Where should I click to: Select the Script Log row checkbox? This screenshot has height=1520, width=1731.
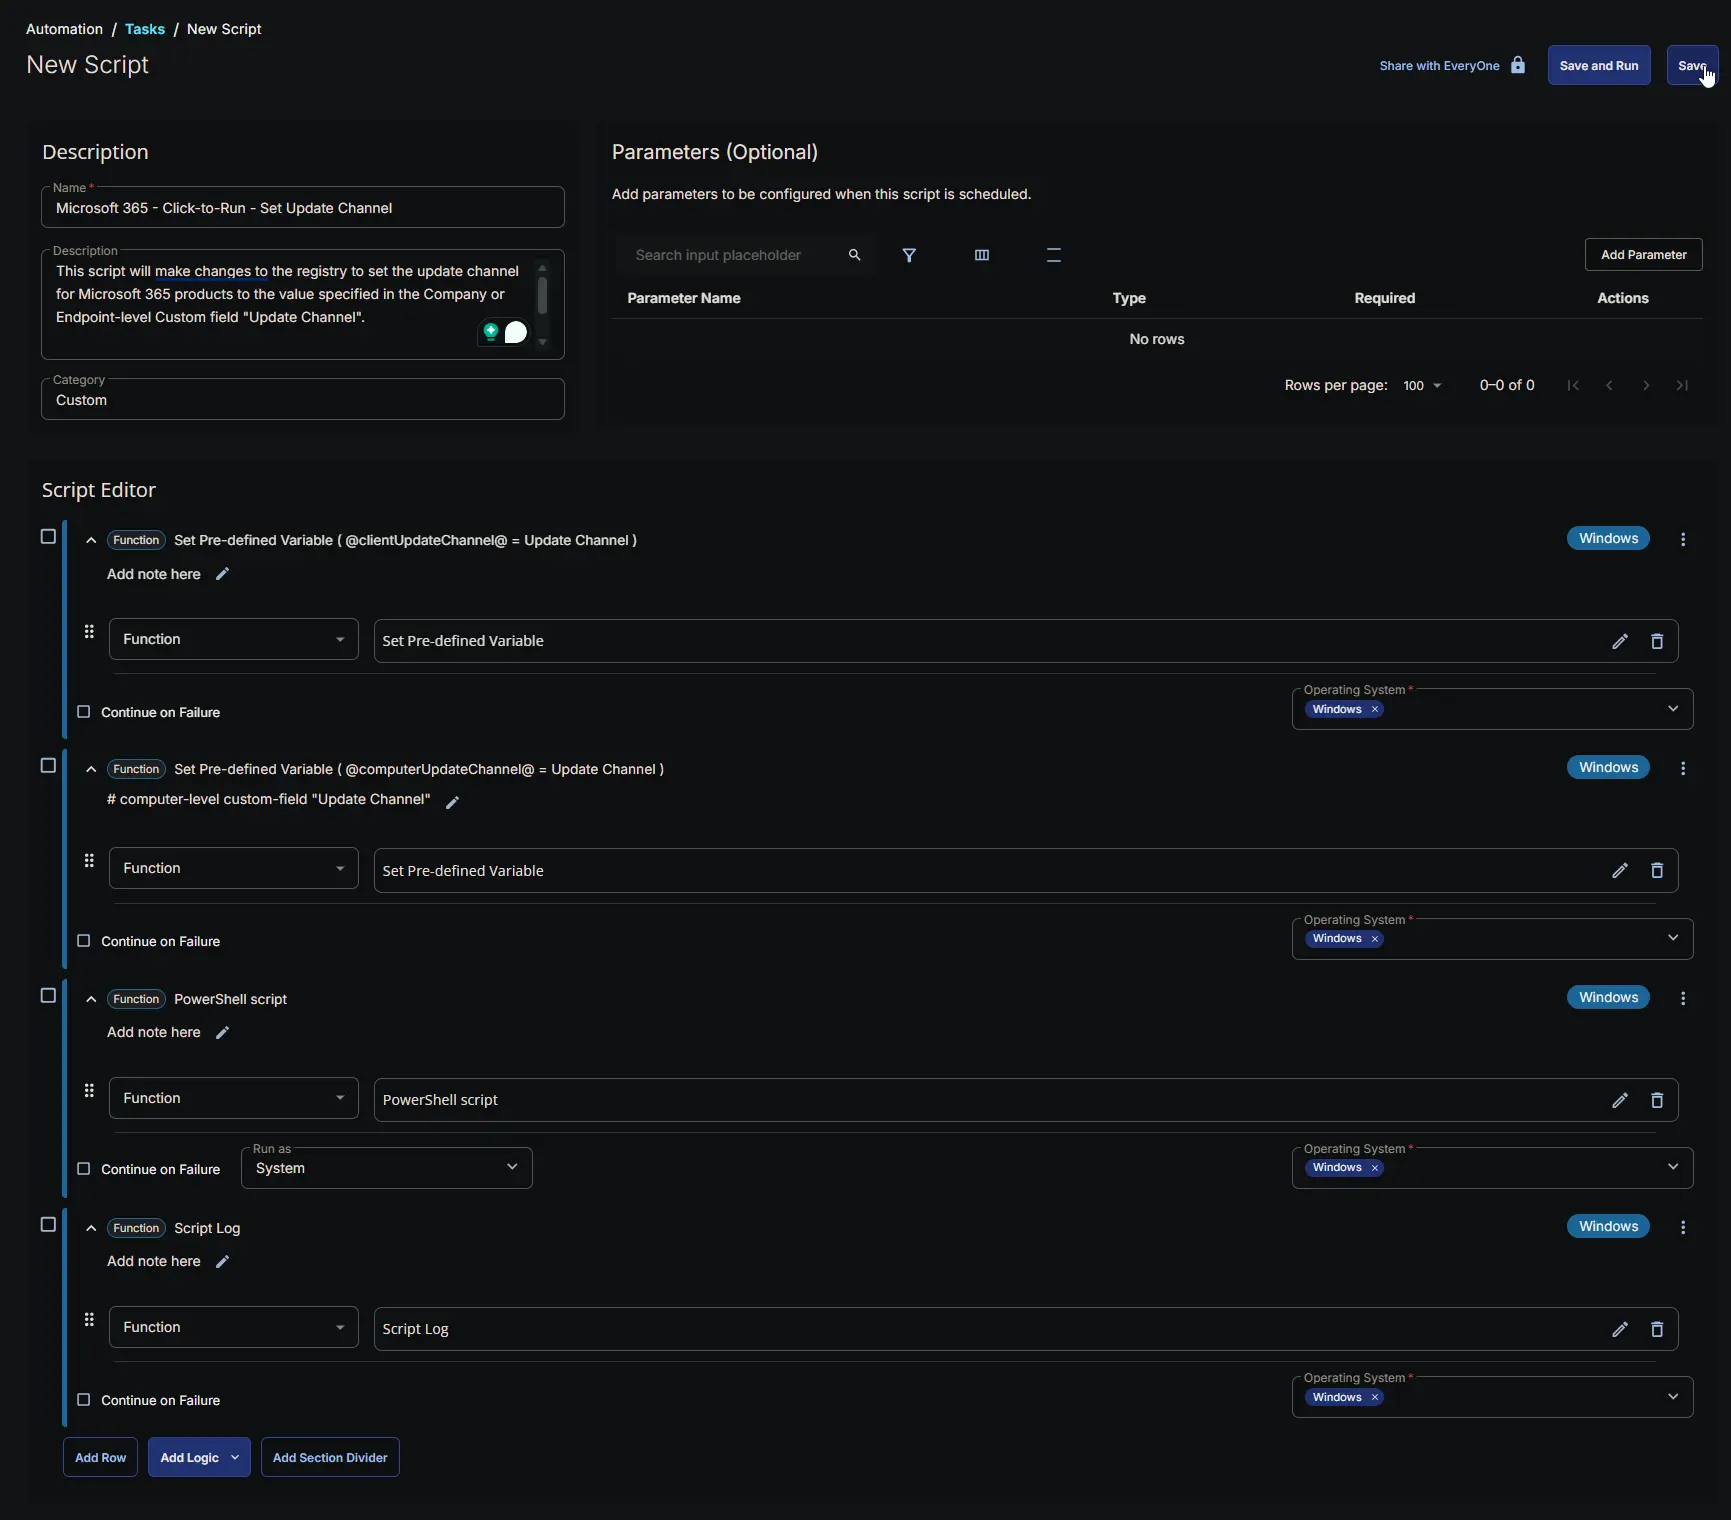pos(48,1225)
